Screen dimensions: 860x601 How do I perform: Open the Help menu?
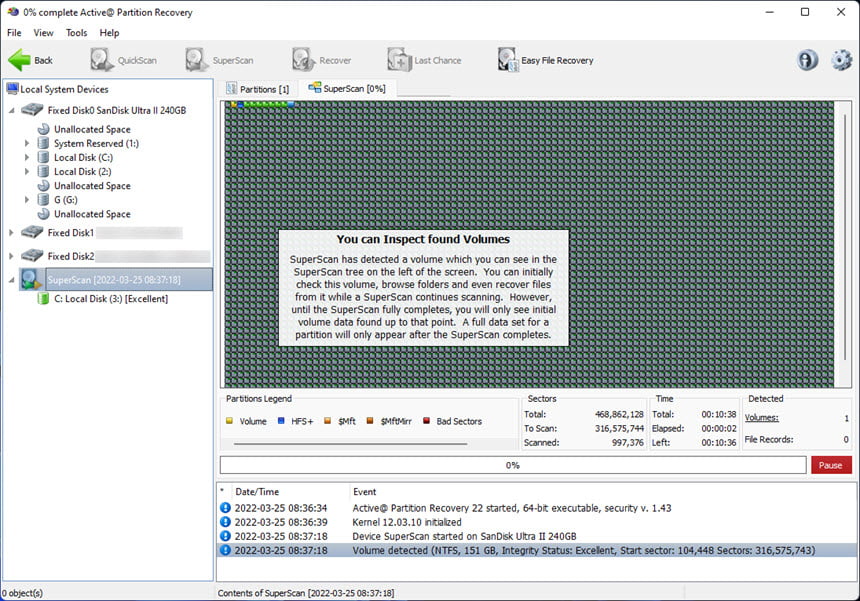(x=109, y=33)
